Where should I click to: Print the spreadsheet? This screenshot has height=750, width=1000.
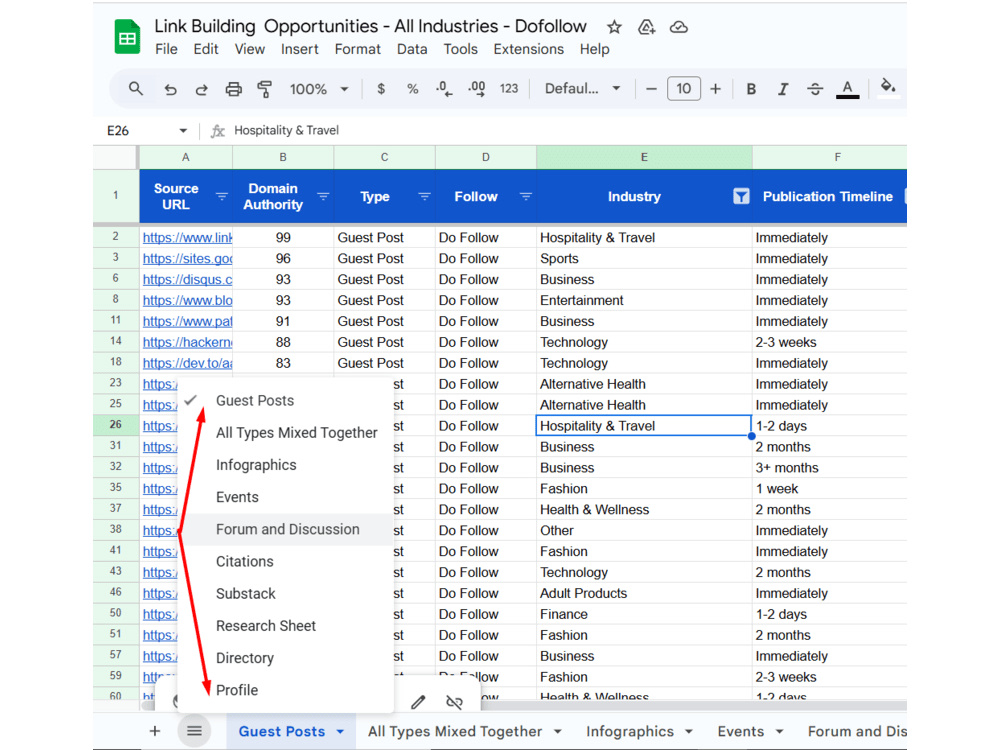[x=233, y=89]
